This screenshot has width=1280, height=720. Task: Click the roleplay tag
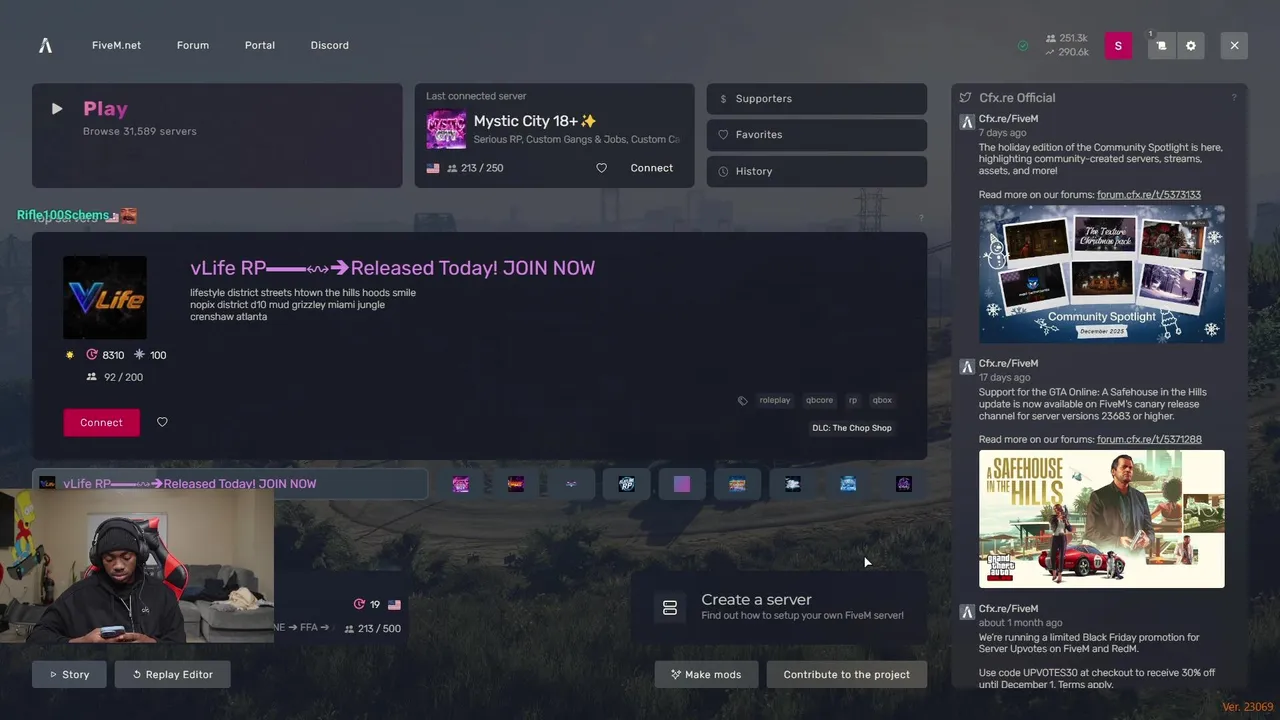[775, 400]
